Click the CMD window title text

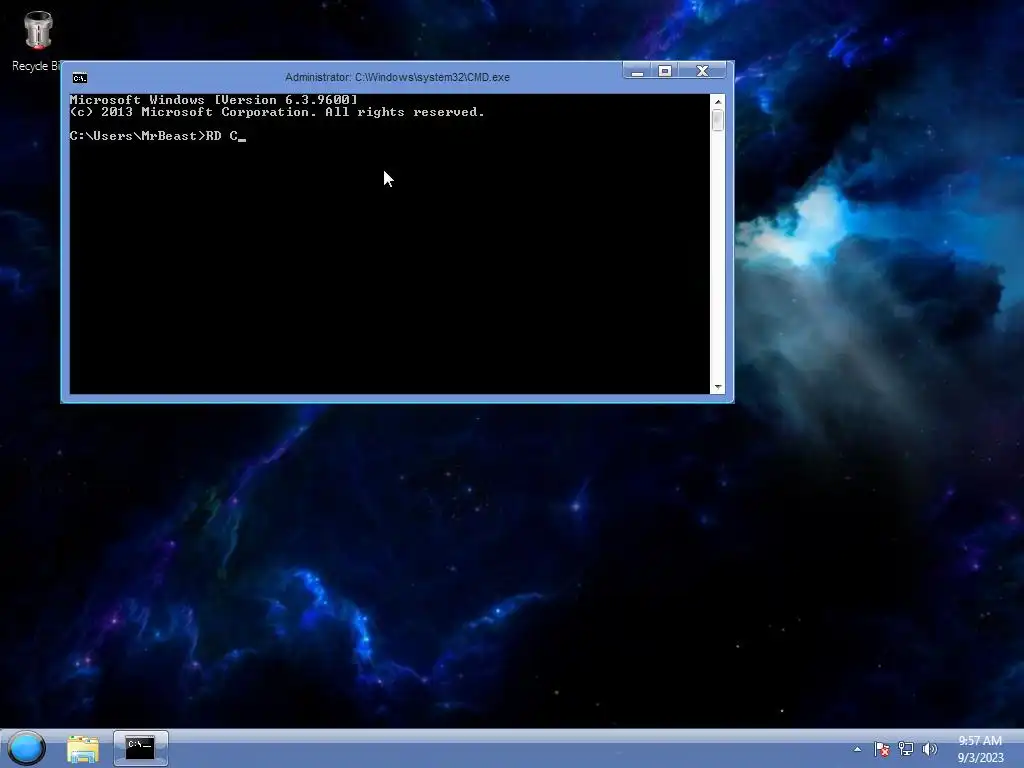coord(397,77)
